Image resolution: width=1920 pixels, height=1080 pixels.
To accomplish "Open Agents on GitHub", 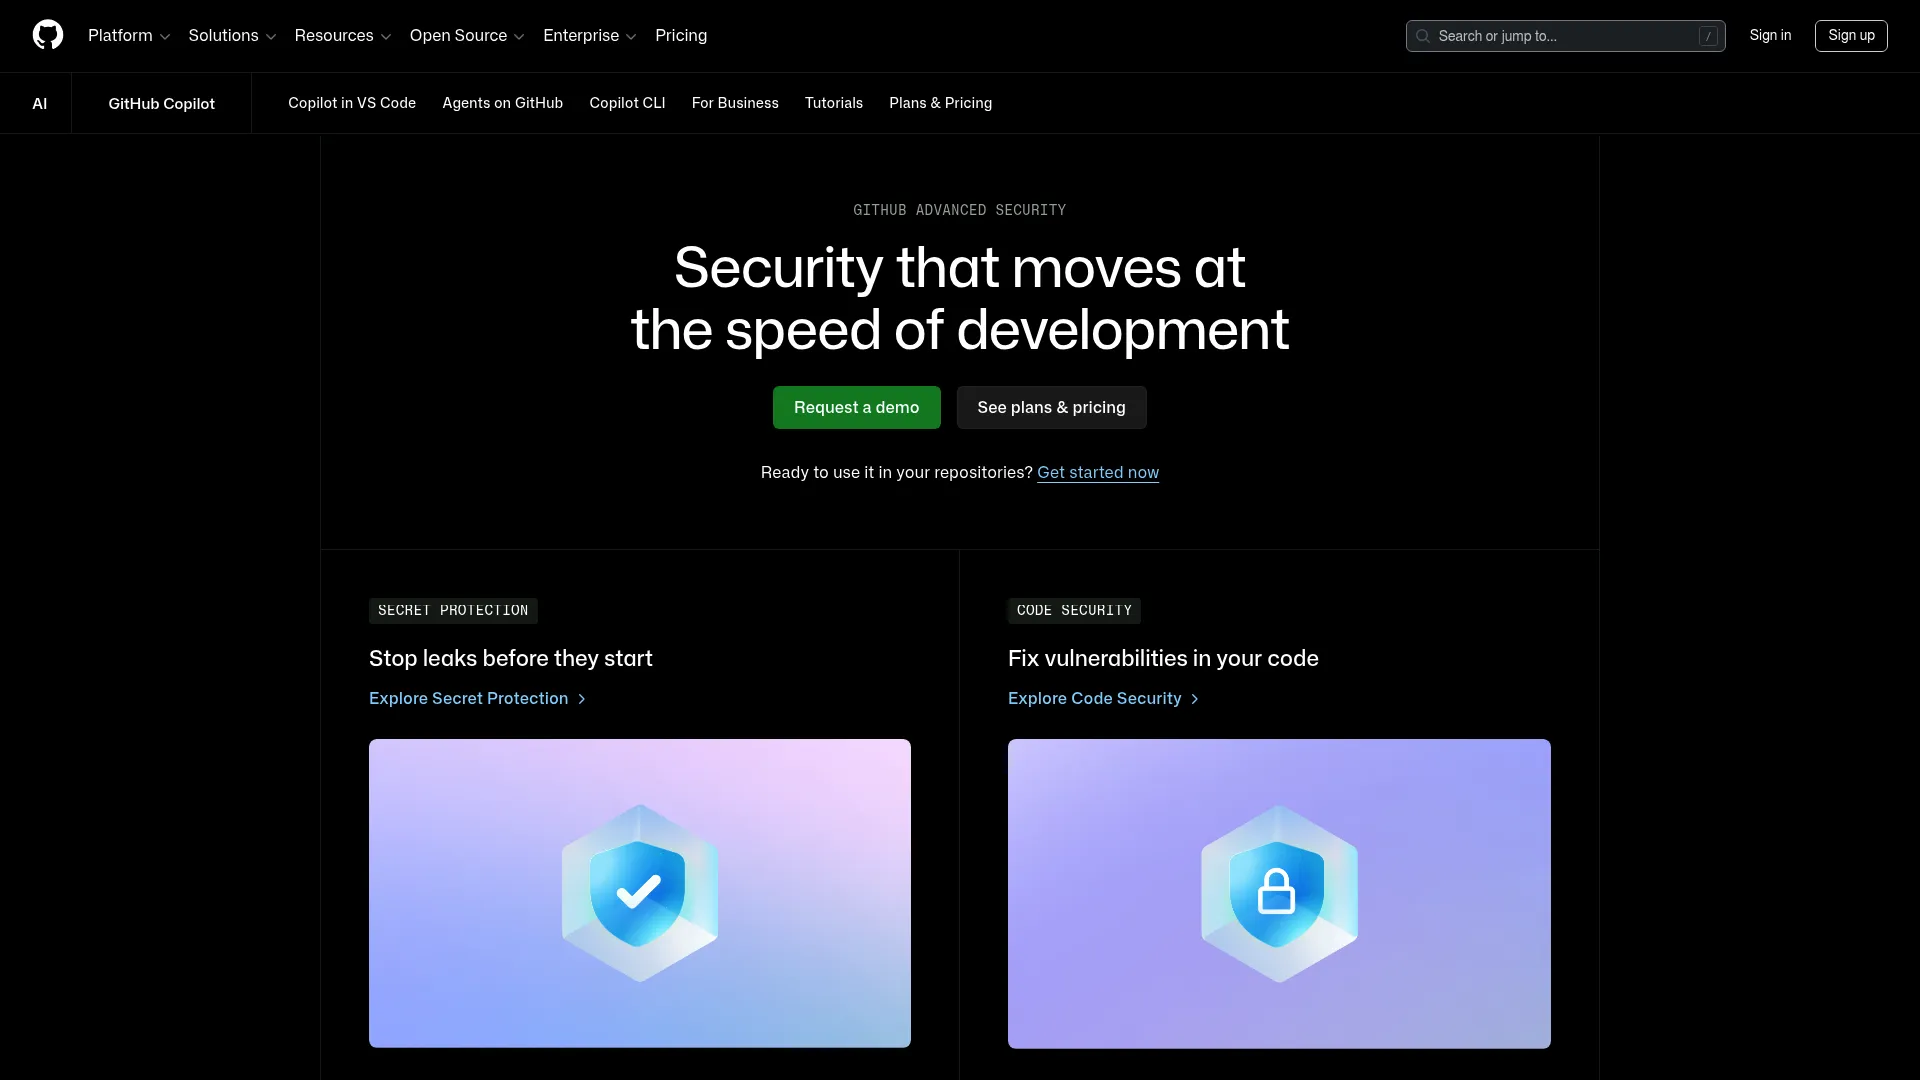I will (502, 103).
